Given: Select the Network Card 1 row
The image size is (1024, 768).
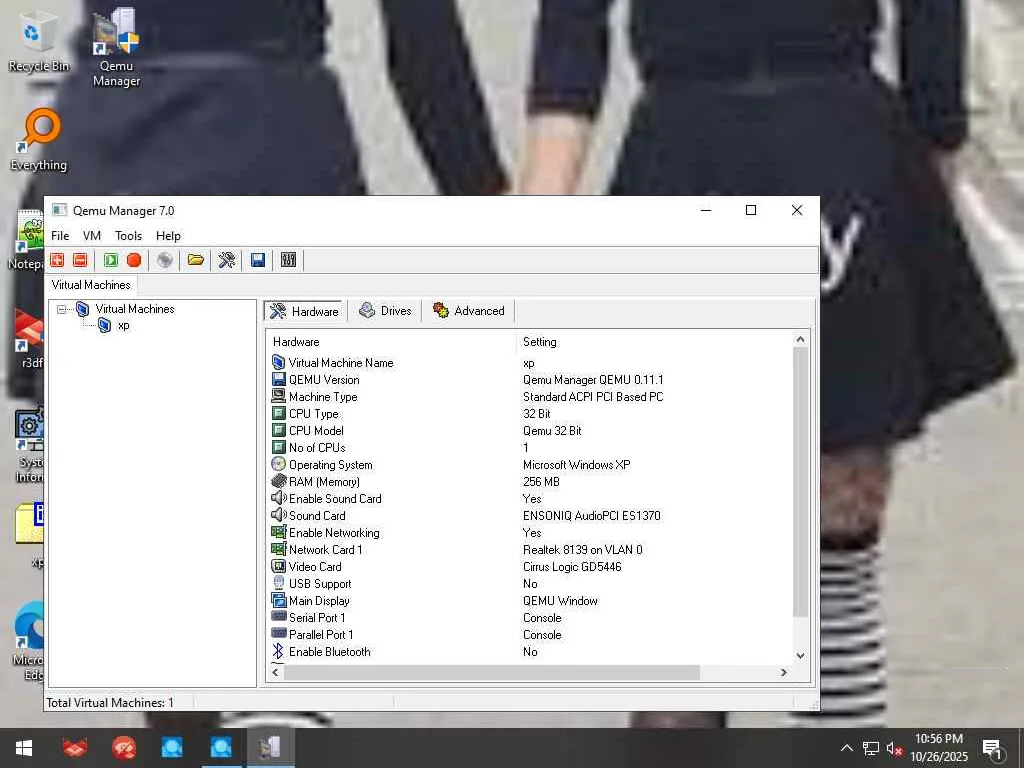Looking at the screenshot, I should [529, 549].
